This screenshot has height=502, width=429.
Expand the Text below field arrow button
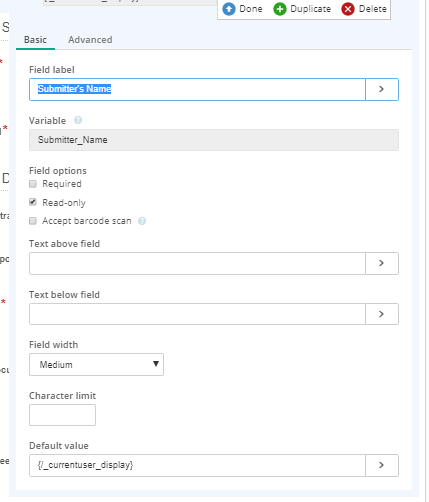pyautogui.click(x=382, y=314)
